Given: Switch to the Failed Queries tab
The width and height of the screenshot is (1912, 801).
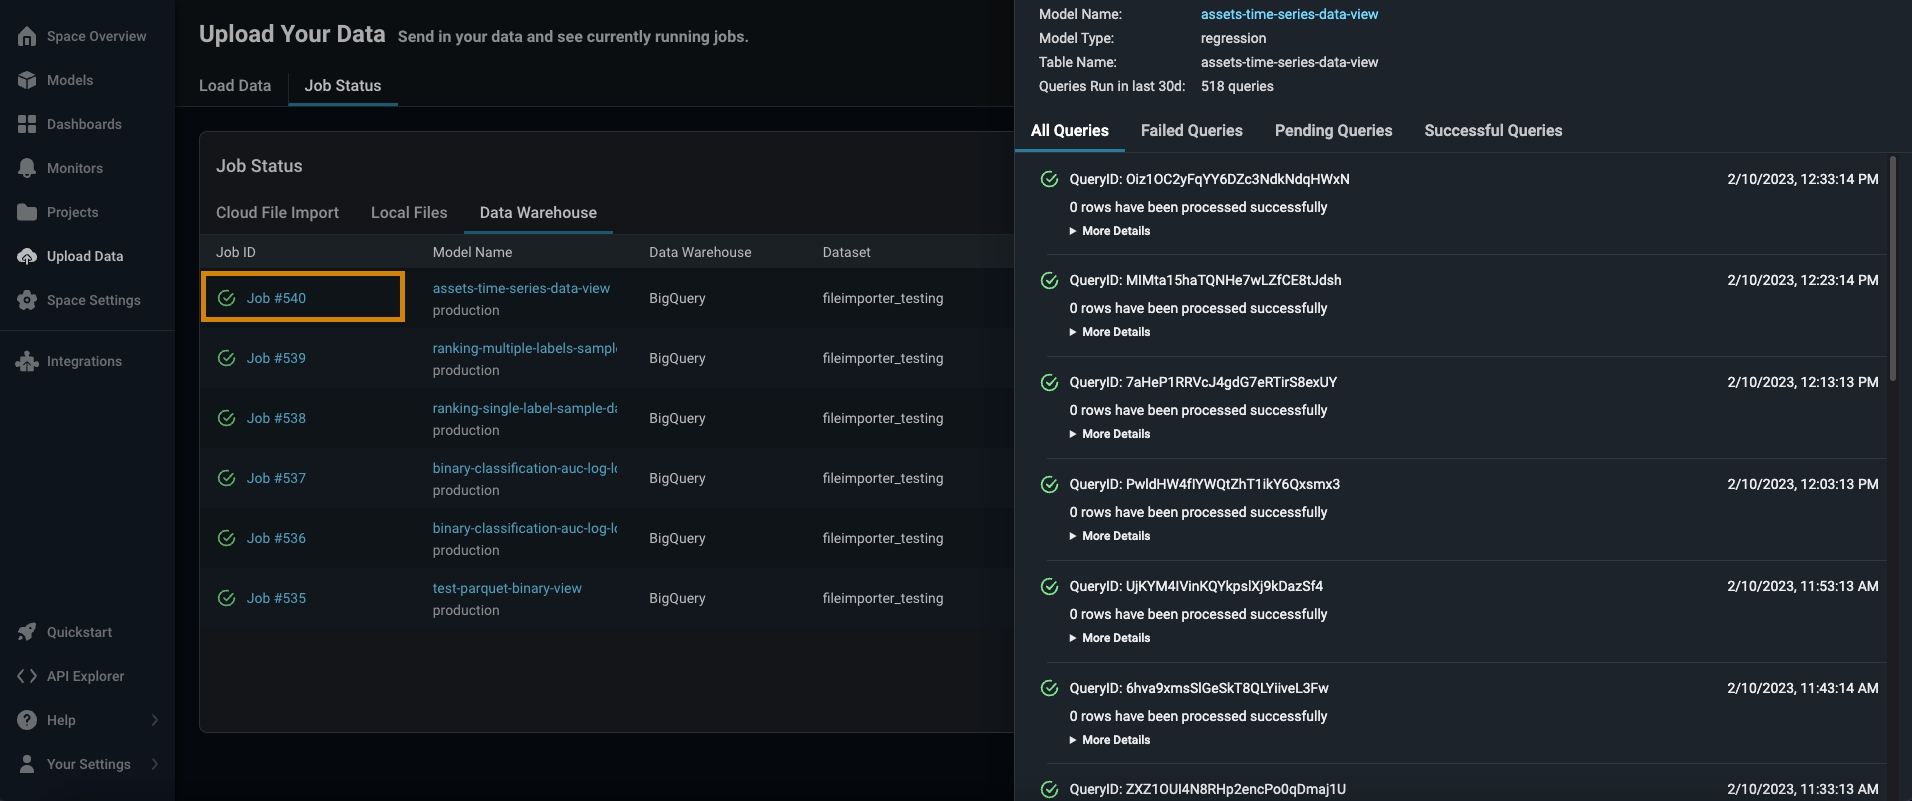Looking at the screenshot, I should pyautogui.click(x=1191, y=130).
